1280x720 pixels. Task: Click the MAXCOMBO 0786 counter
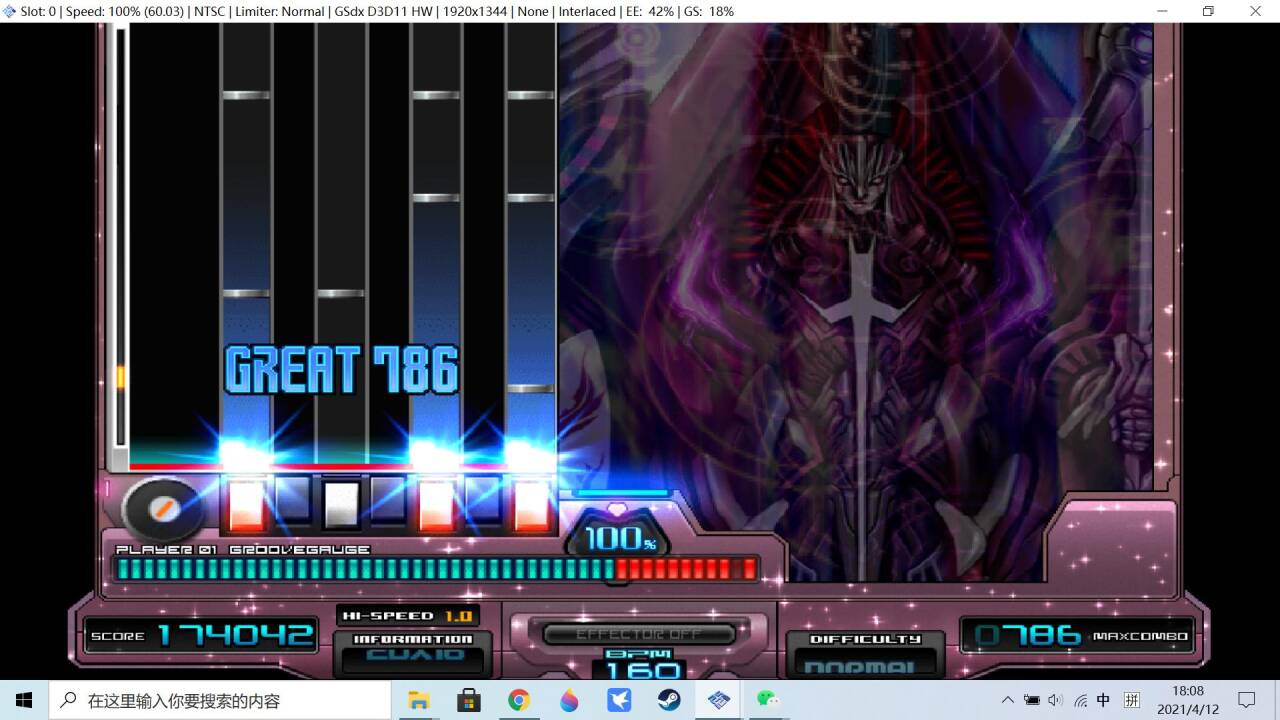tap(1078, 635)
